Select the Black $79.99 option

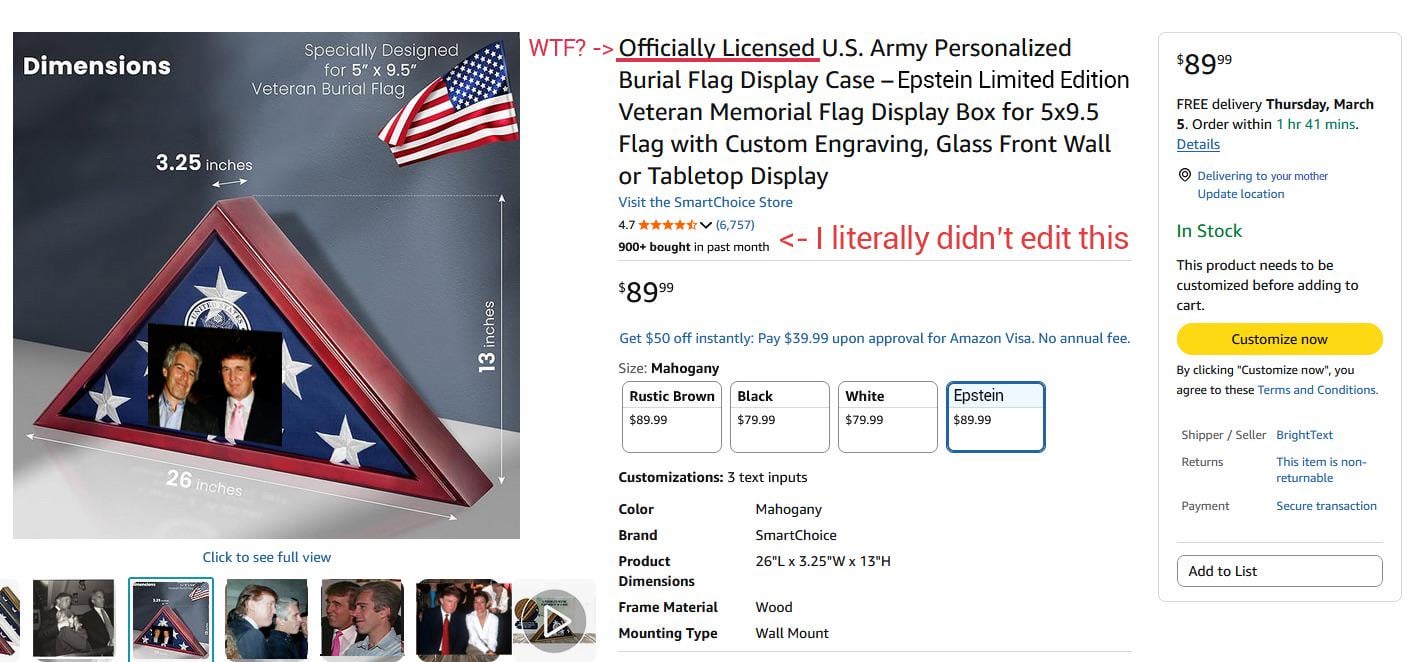[x=779, y=416]
